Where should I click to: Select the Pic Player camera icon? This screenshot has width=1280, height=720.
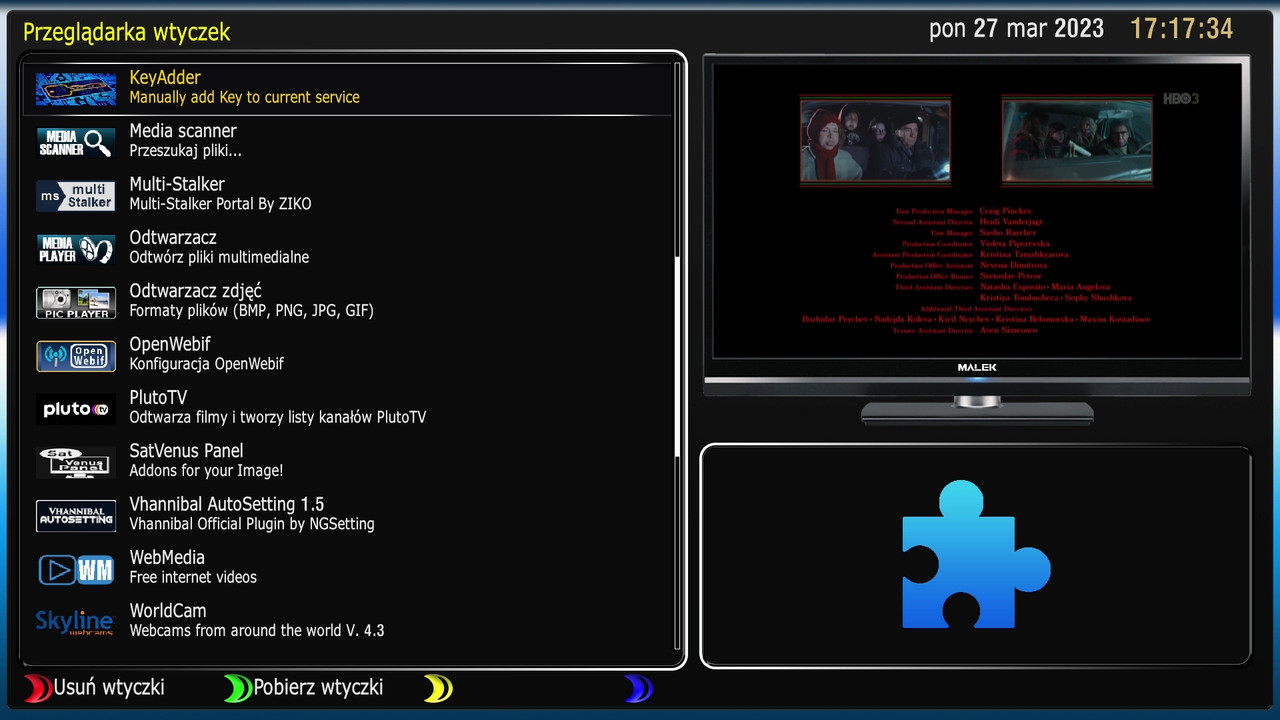(x=76, y=303)
